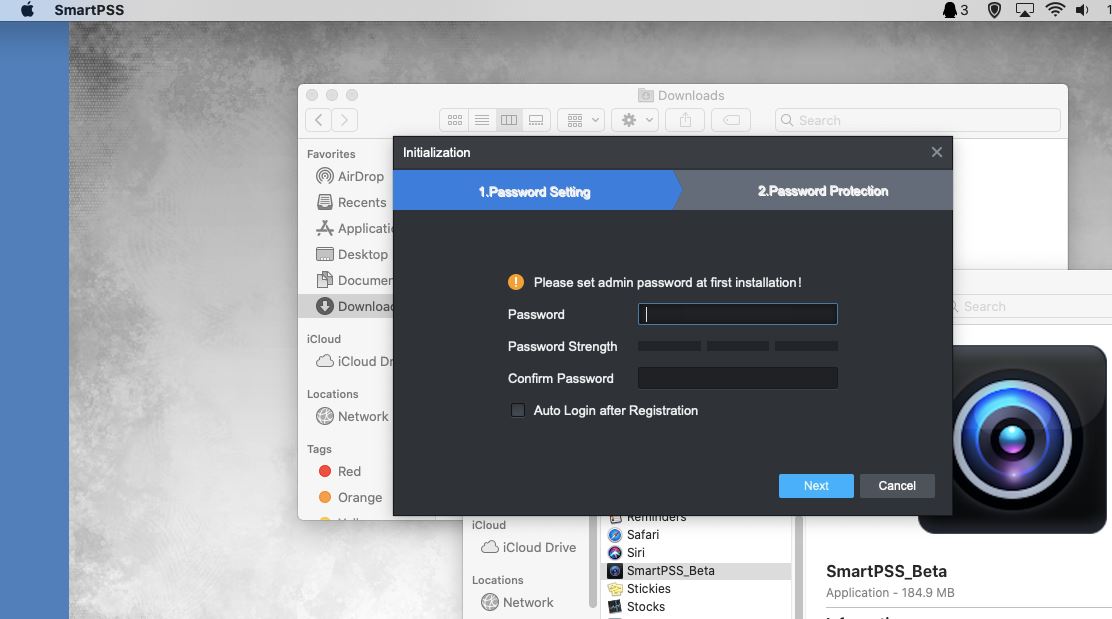The image size is (1112, 619).
Task: Focus the Confirm Password field
Action: click(x=738, y=378)
